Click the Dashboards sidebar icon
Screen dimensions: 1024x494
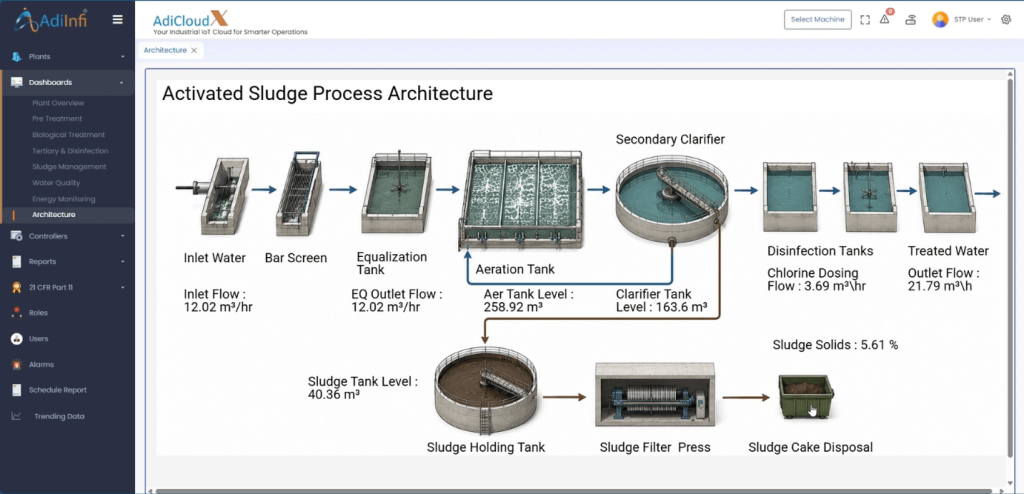[16, 82]
